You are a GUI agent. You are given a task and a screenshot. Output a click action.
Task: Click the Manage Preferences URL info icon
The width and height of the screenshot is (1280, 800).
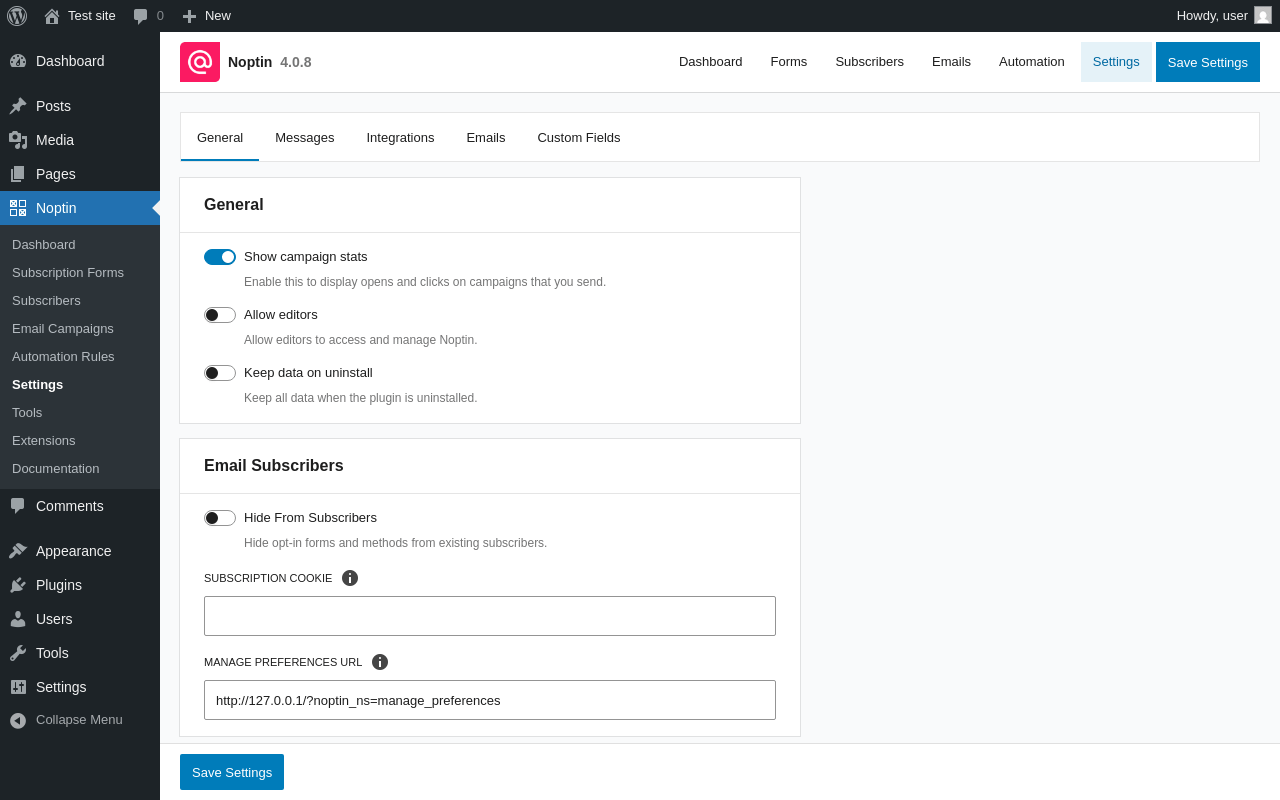[380, 662]
